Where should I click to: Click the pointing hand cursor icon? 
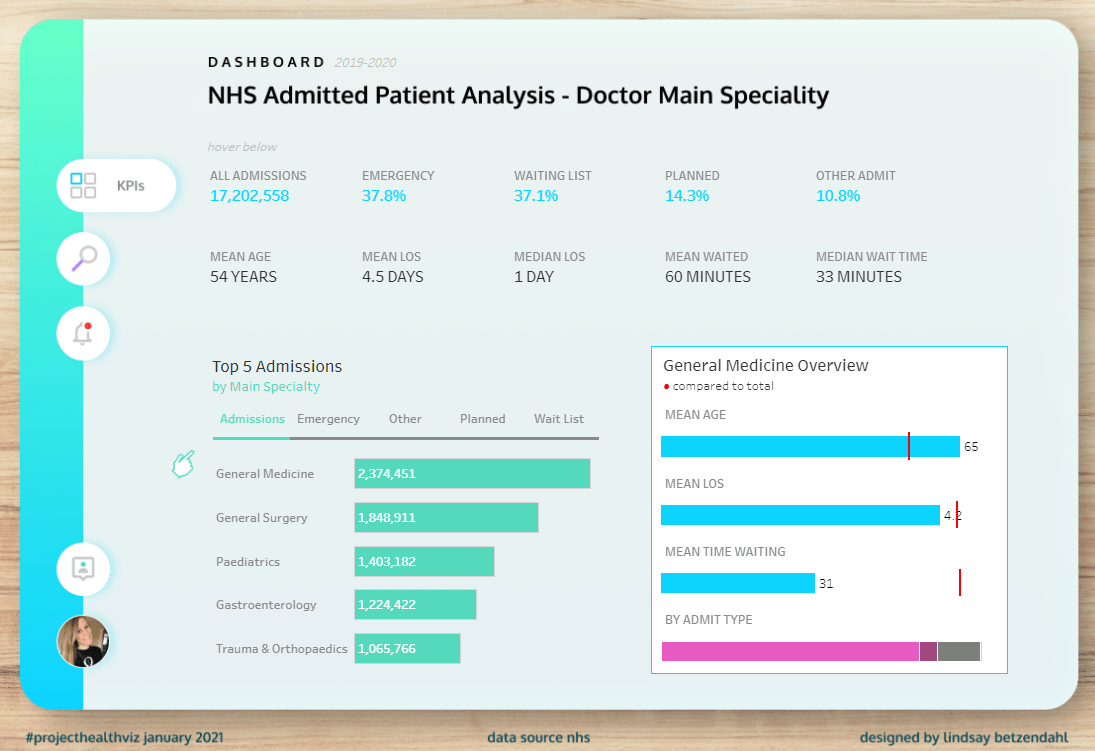pos(182,464)
